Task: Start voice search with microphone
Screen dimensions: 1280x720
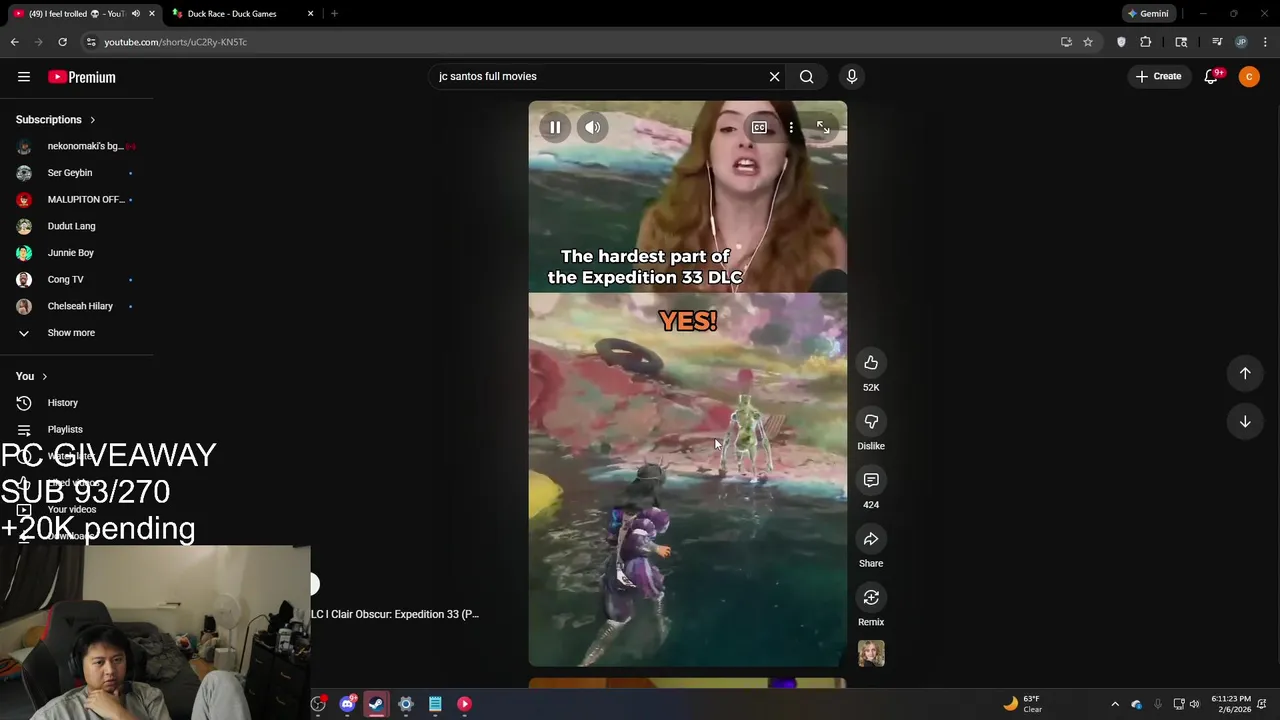Action: 852,76
